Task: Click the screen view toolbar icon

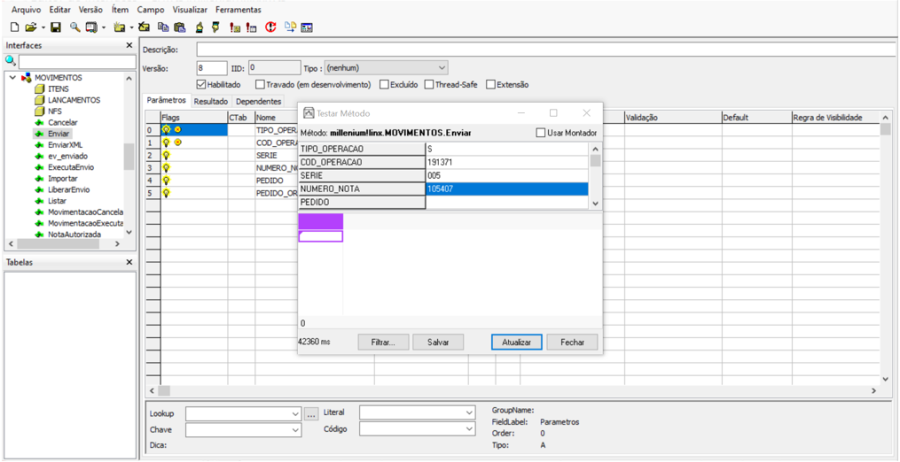Action: (91, 27)
